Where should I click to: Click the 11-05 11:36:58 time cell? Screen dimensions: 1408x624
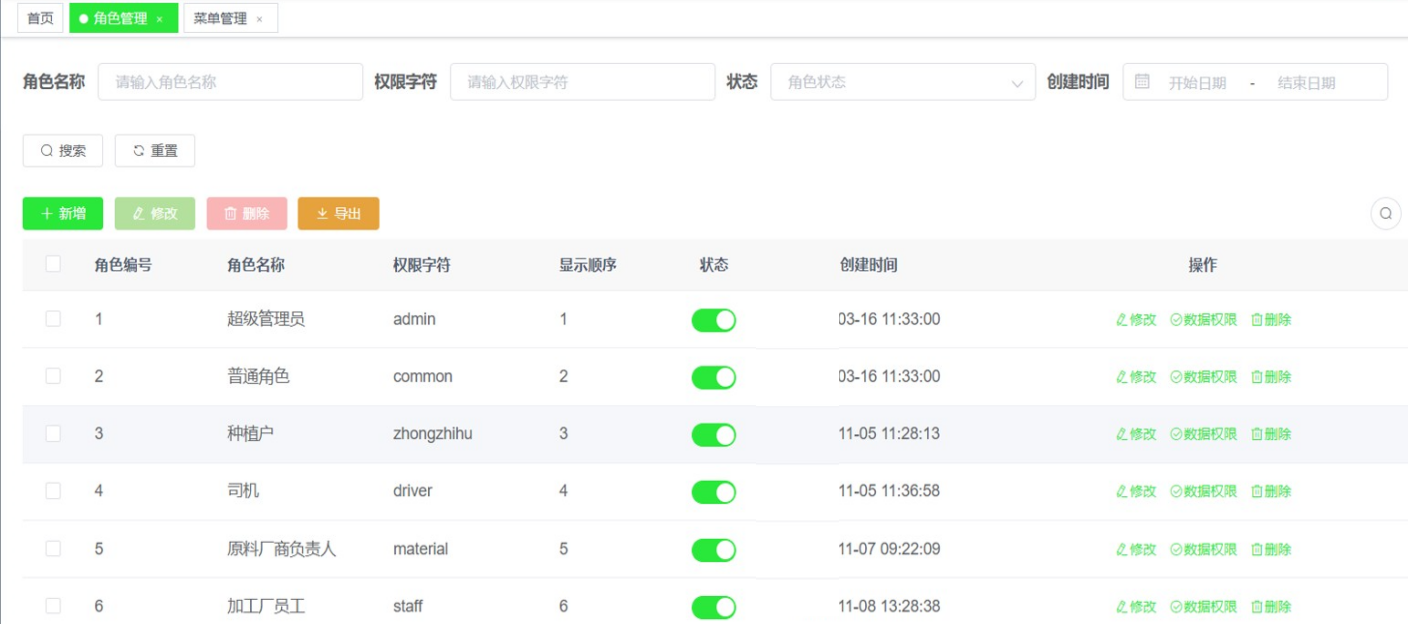coord(889,491)
